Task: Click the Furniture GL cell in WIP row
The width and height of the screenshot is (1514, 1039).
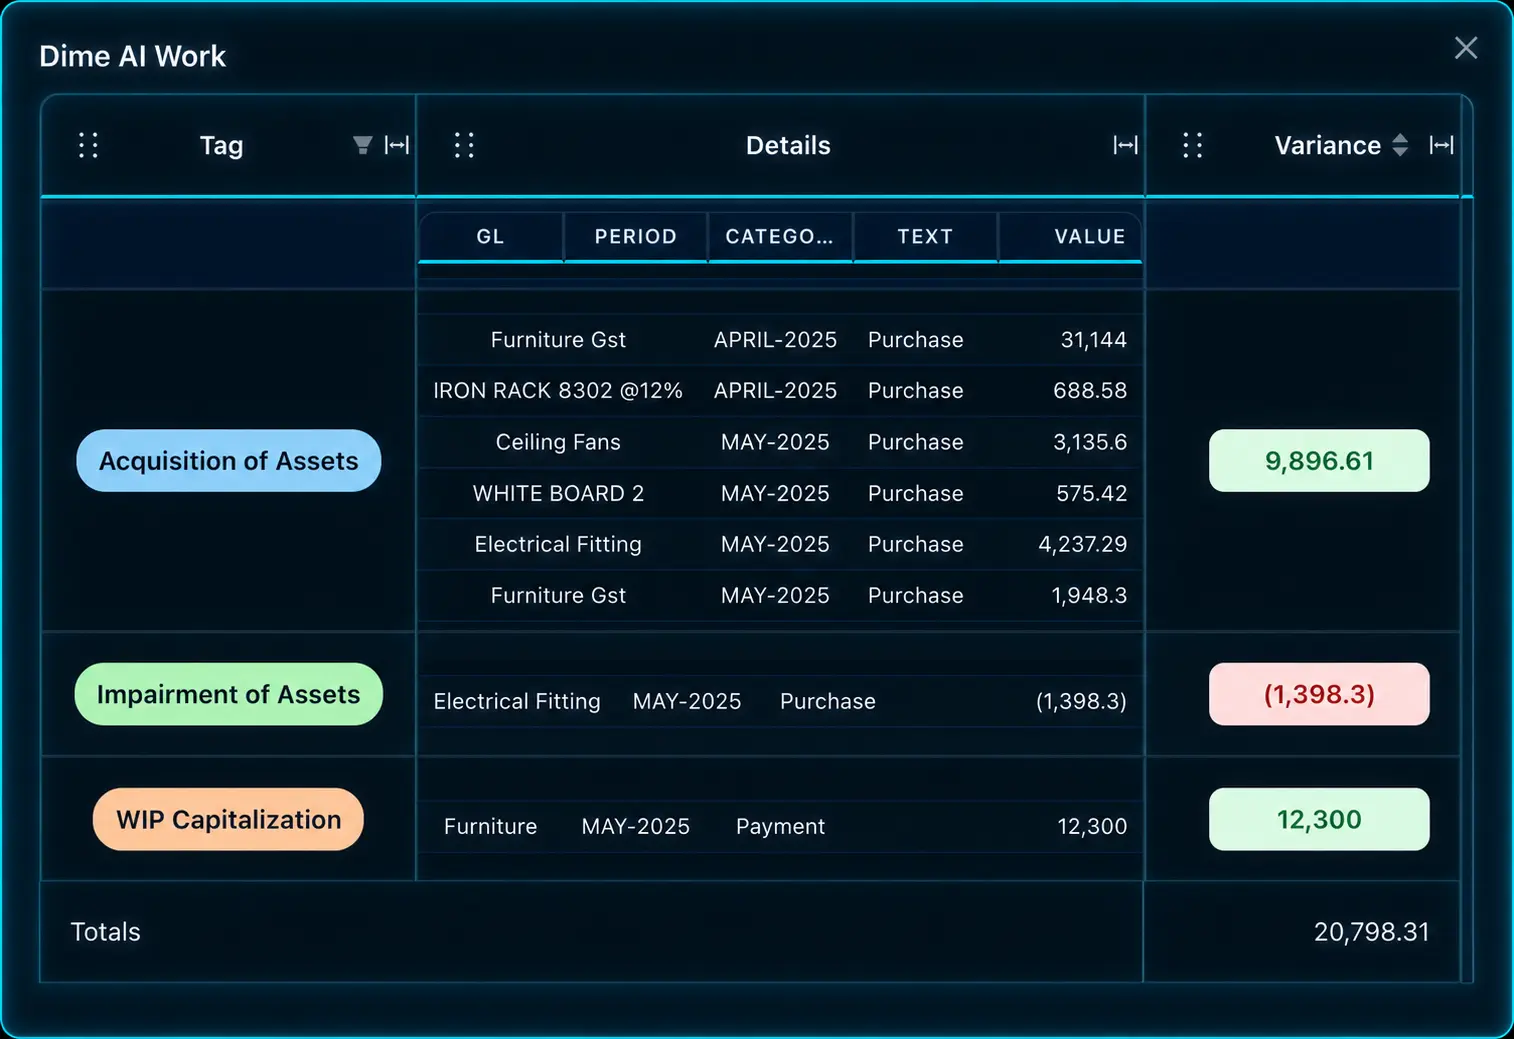Action: point(490,827)
